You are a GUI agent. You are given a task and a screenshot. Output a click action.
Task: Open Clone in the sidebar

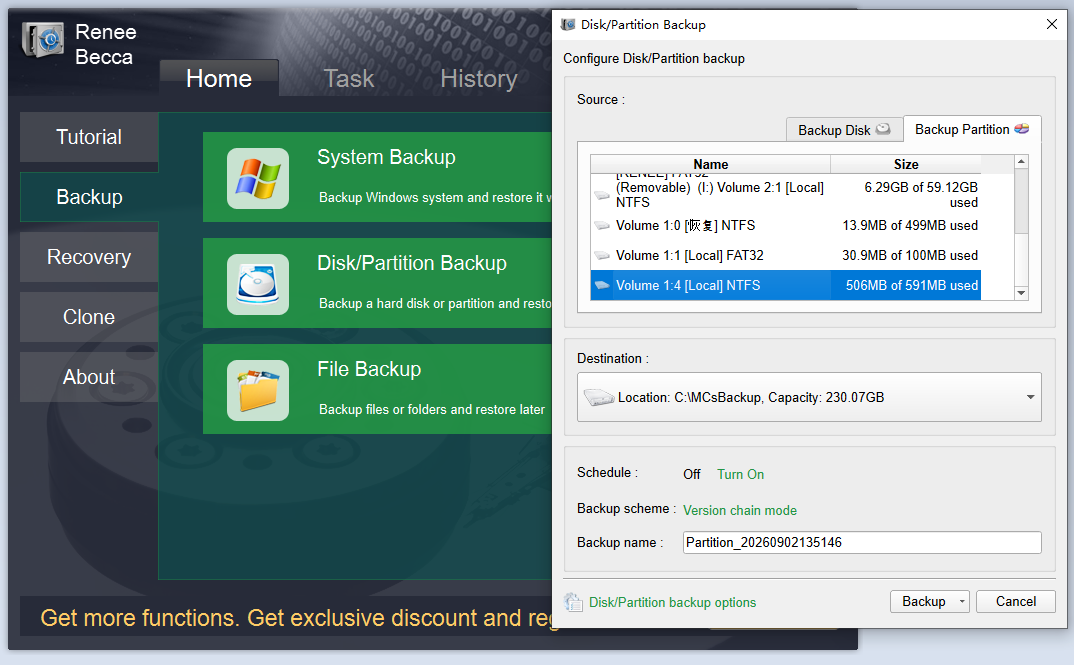[89, 317]
